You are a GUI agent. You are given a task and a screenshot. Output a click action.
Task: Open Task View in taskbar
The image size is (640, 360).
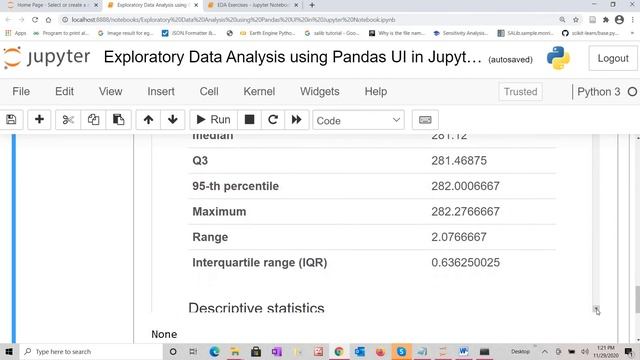[193, 351]
